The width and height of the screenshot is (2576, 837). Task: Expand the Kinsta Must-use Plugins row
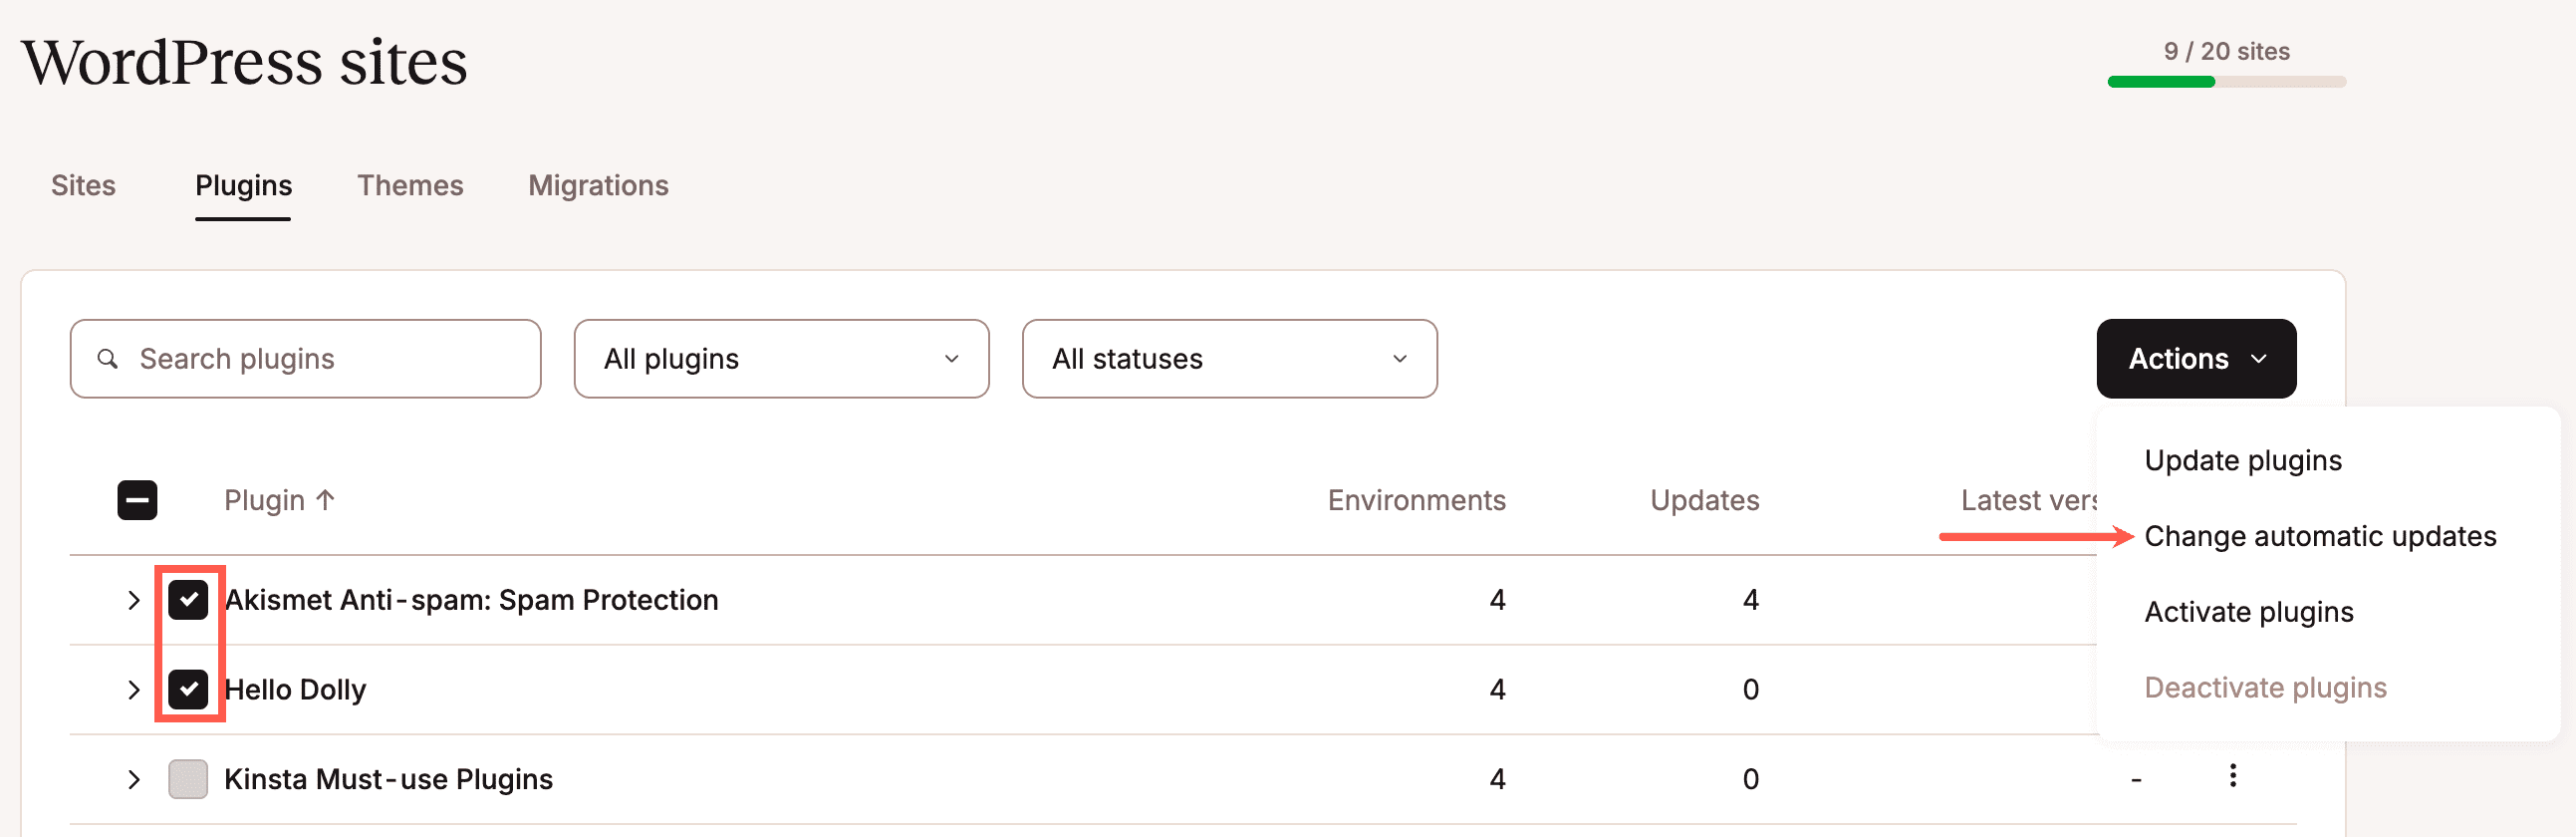[x=133, y=779]
